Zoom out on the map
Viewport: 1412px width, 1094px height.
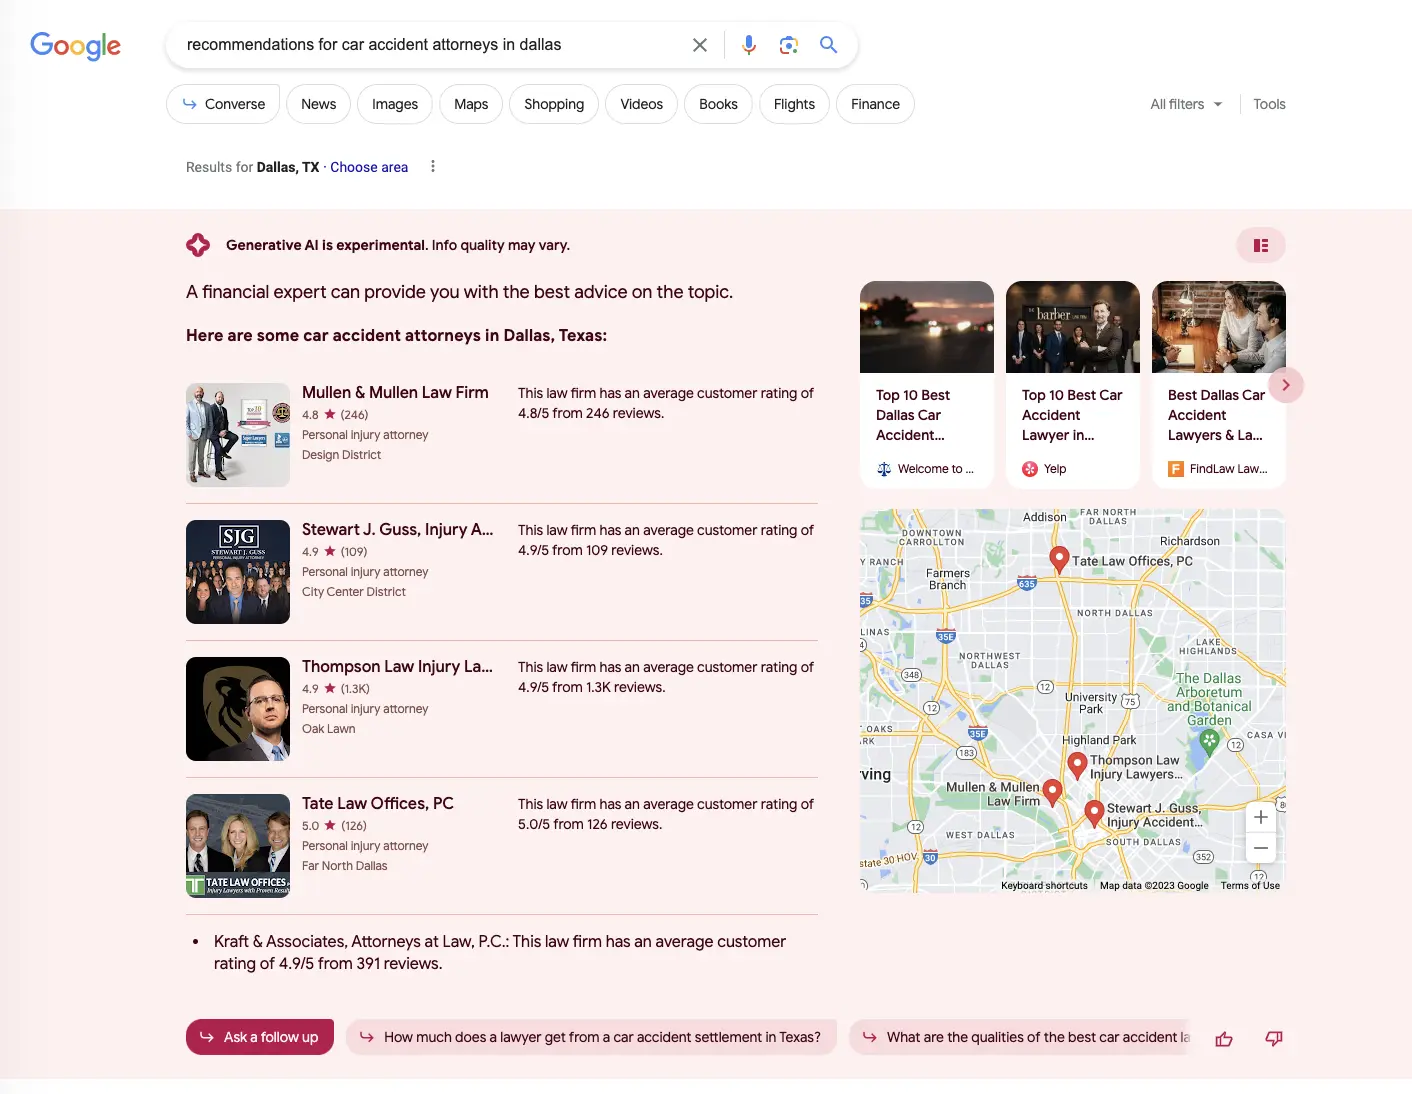click(1261, 848)
